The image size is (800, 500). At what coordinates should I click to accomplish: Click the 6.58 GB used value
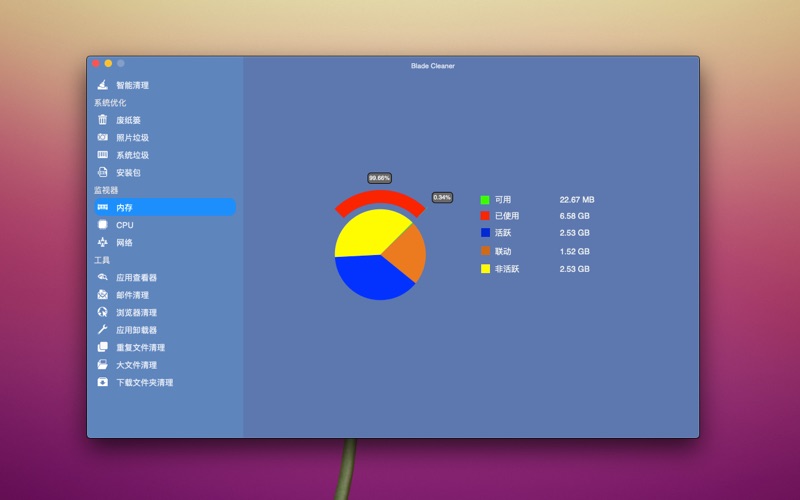574,216
